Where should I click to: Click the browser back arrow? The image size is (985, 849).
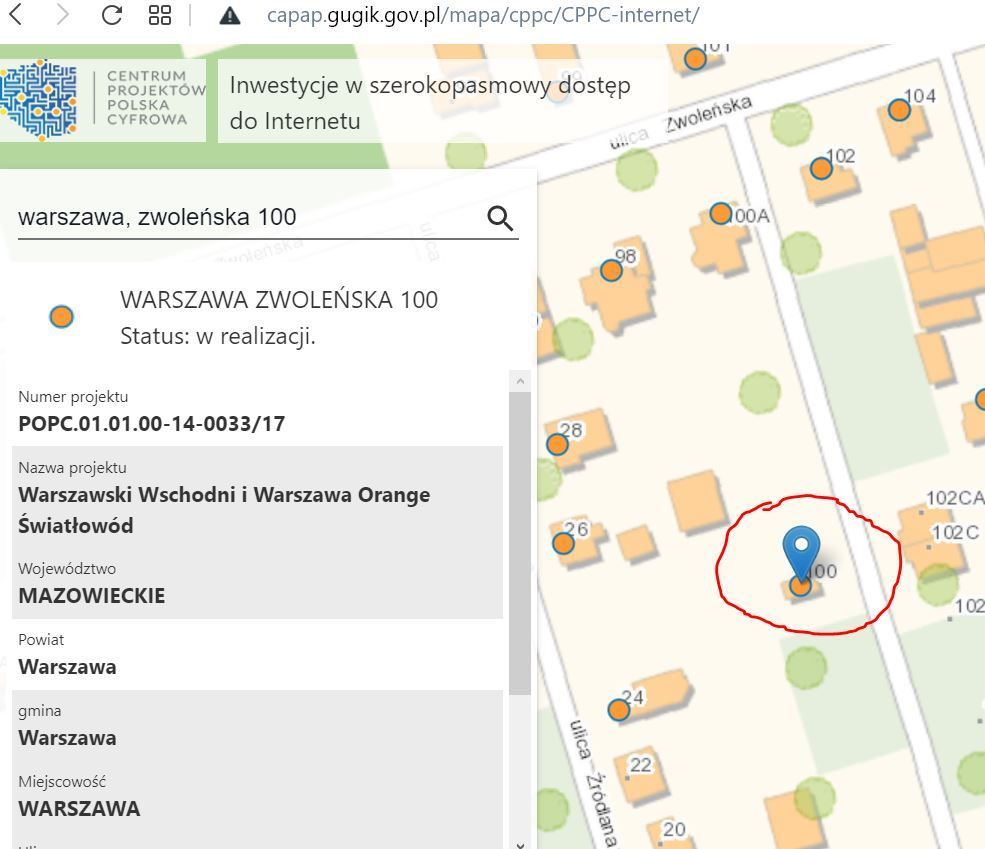click(x=16, y=15)
